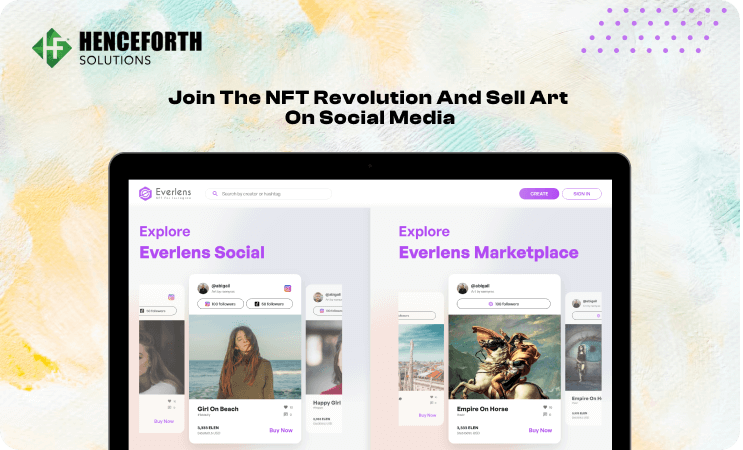Like the Empire On Horse artwork
The width and height of the screenshot is (743, 450).
click(545, 407)
